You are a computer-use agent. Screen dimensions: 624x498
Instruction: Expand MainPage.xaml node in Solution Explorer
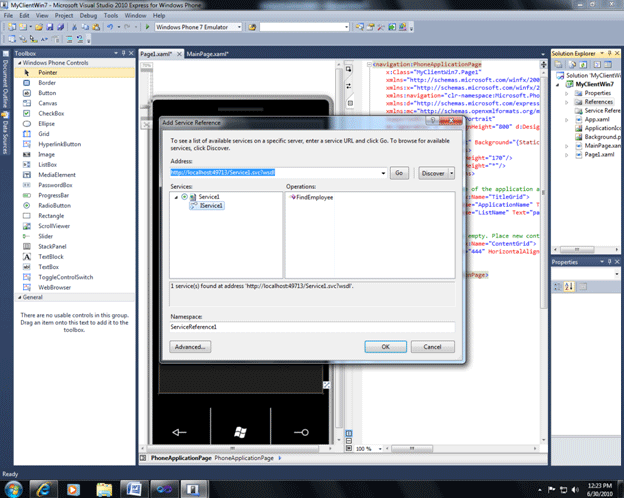(x=567, y=146)
